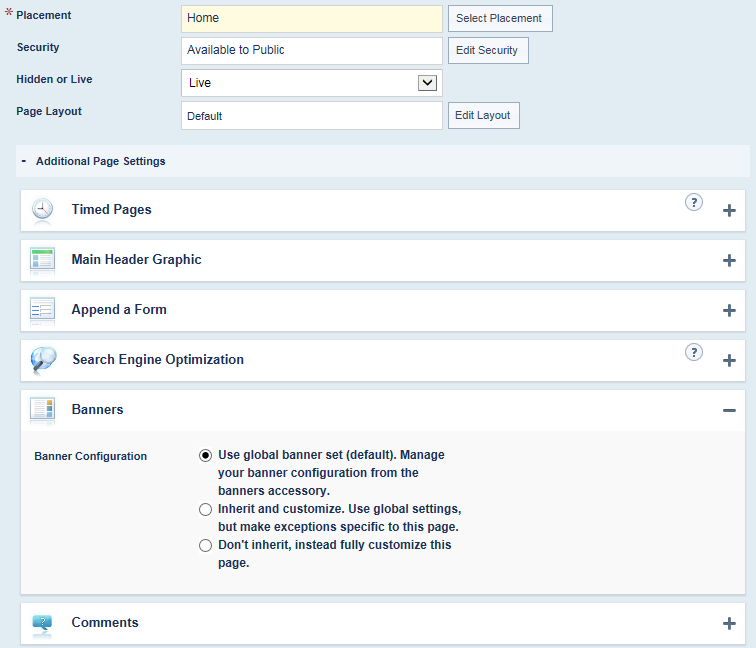Image resolution: width=756 pixels, height=648 pixels.
Task: Open help for Timed Pages
Action: click(694, 202)
